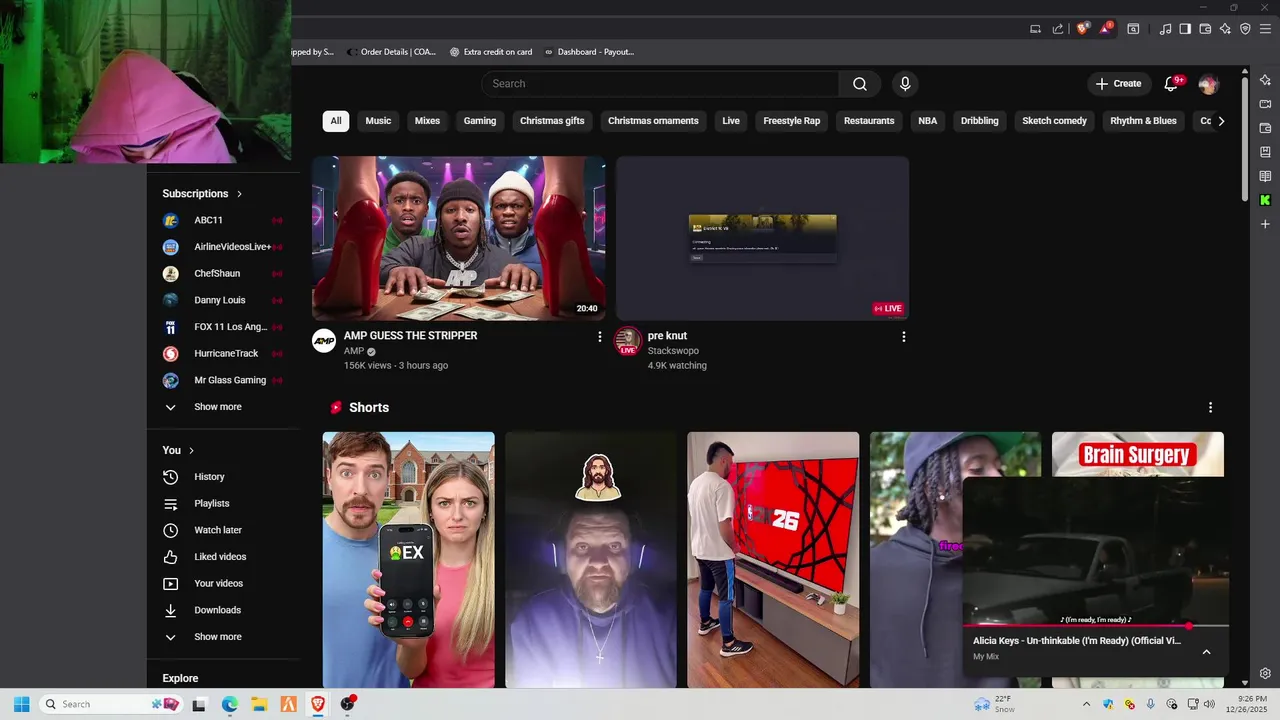The image size is (1280, 720).
Task: Open the taskbar weather widget
Action: pyautogui.click(x=995, y=704)
